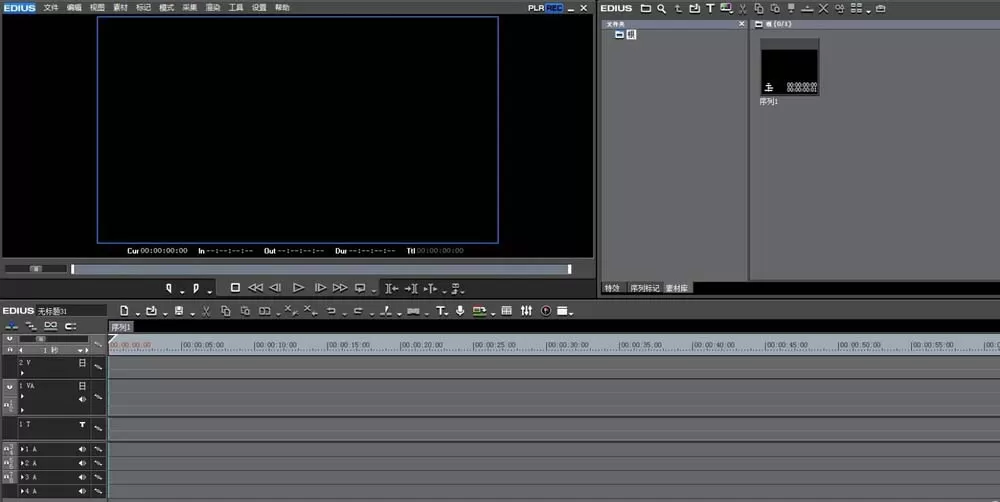Toggle the speaker on the 1 VA track

pyautogui.click(x=82, y=399)
